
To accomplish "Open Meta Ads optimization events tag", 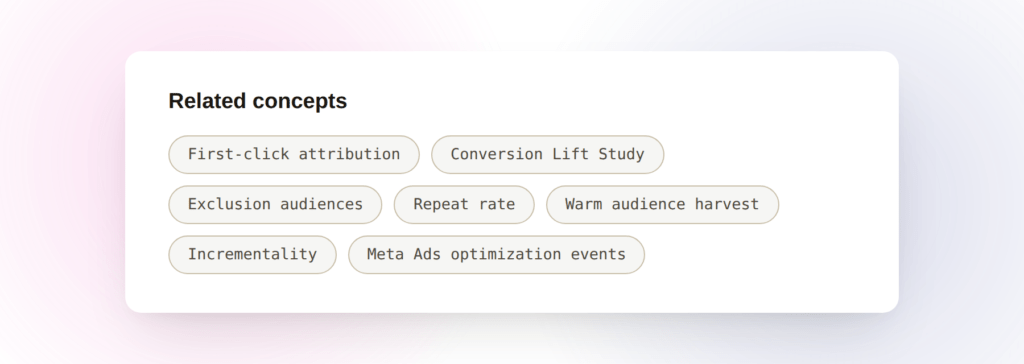I will click(496, 255).
